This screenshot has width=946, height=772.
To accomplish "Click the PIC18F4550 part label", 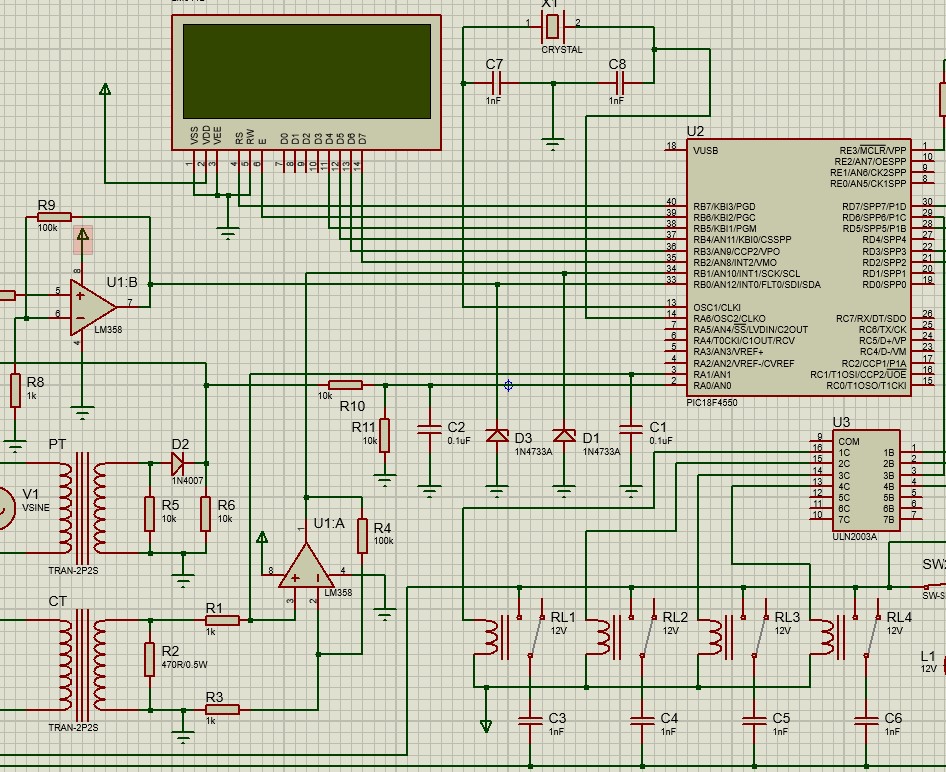I will click(x=712, y=402).
